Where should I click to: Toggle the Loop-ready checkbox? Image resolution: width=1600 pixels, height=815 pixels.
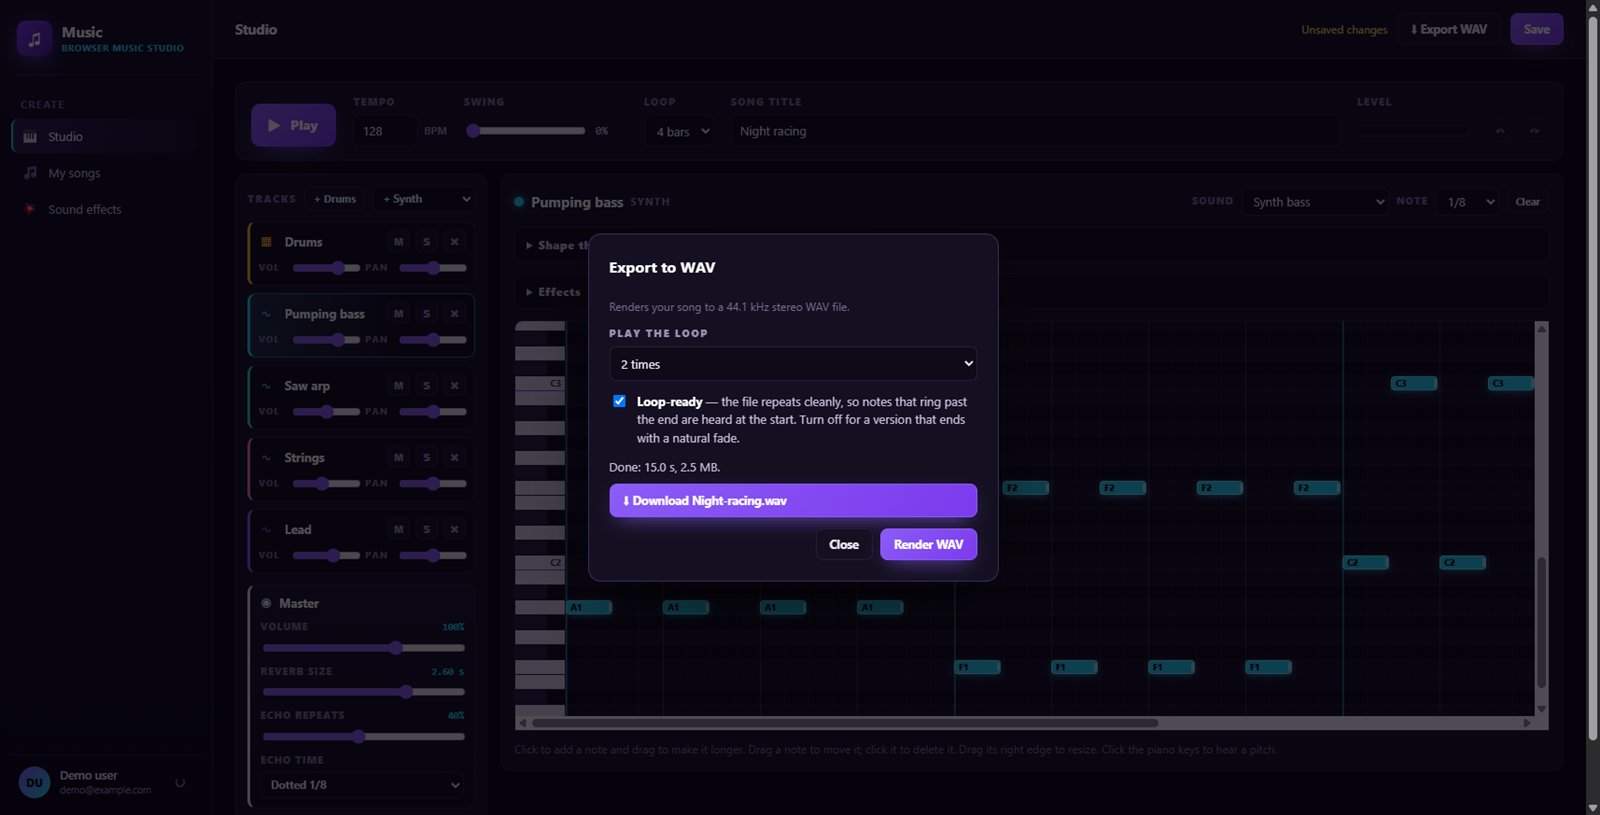click(619, 401)
